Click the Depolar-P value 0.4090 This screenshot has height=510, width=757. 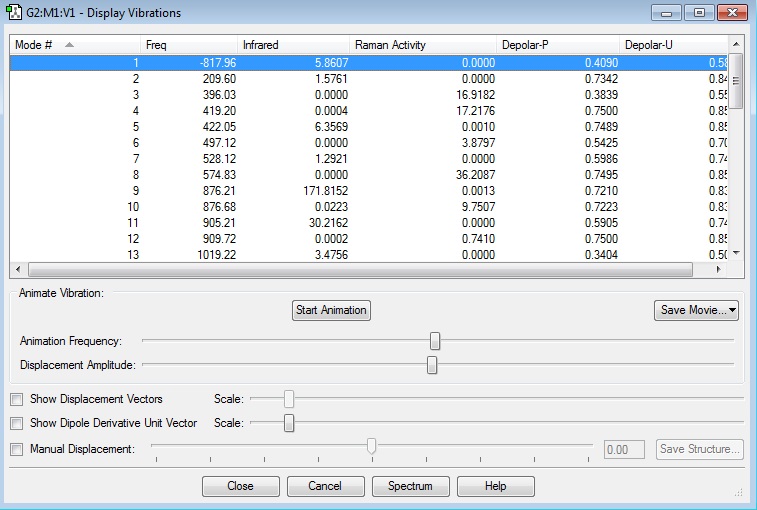[x=601, y=63]
